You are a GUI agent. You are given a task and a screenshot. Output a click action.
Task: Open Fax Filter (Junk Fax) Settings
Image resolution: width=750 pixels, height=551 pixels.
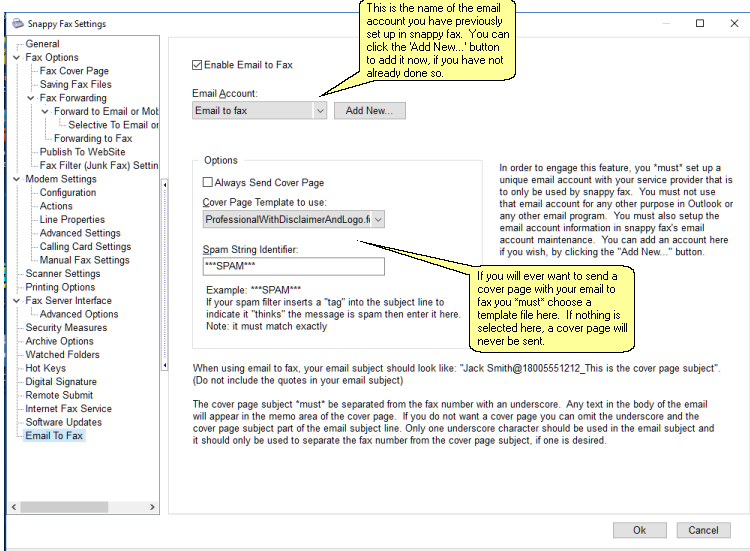click(x=99, y=165)
